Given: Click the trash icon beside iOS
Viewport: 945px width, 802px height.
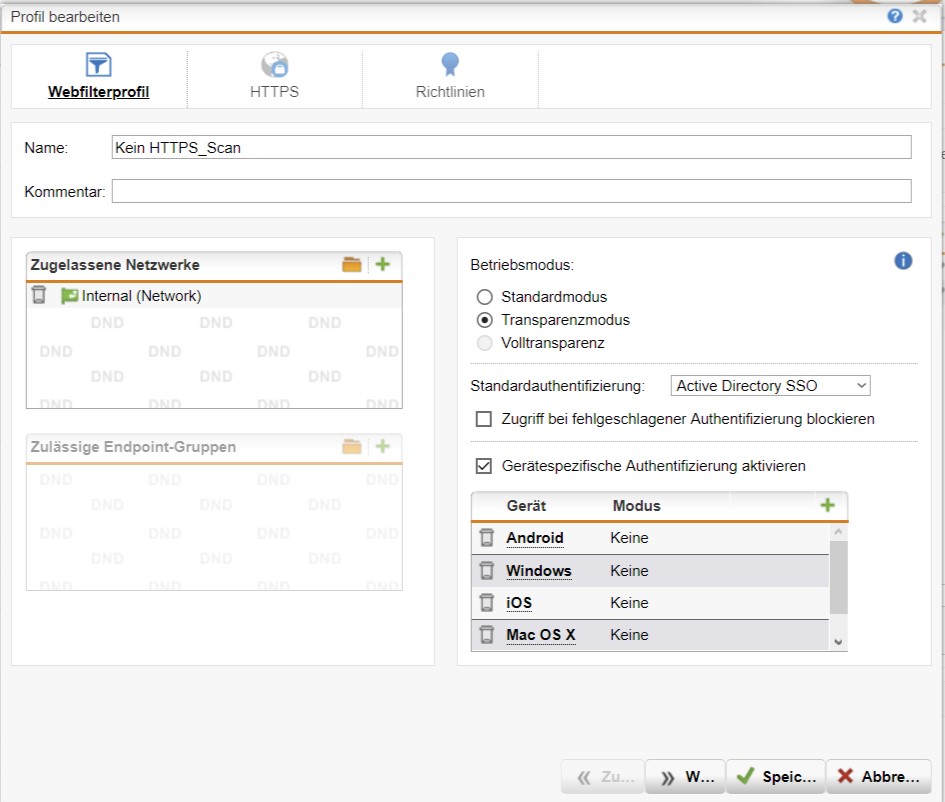Looking at the screenshot, I should pos(487,603).
